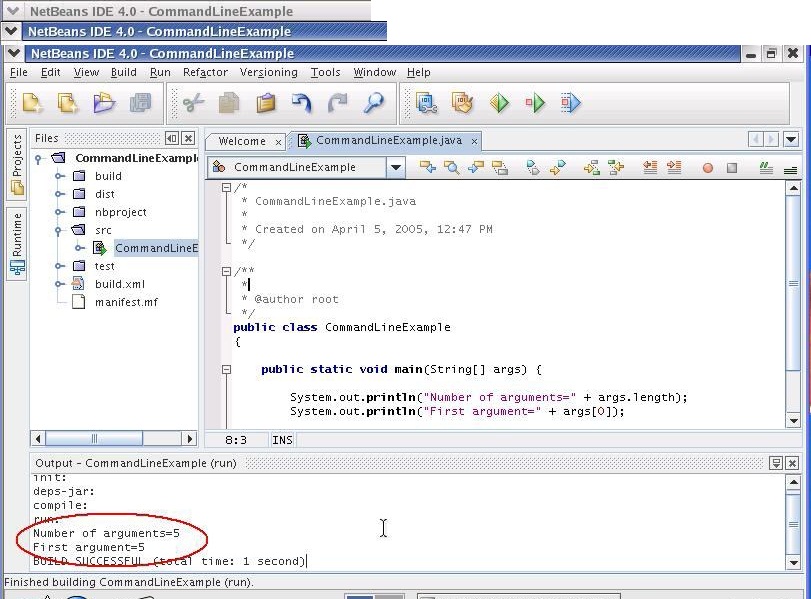Screen dimensions: 811x599
Task: Open the File menu
Action: pos(19,72)
